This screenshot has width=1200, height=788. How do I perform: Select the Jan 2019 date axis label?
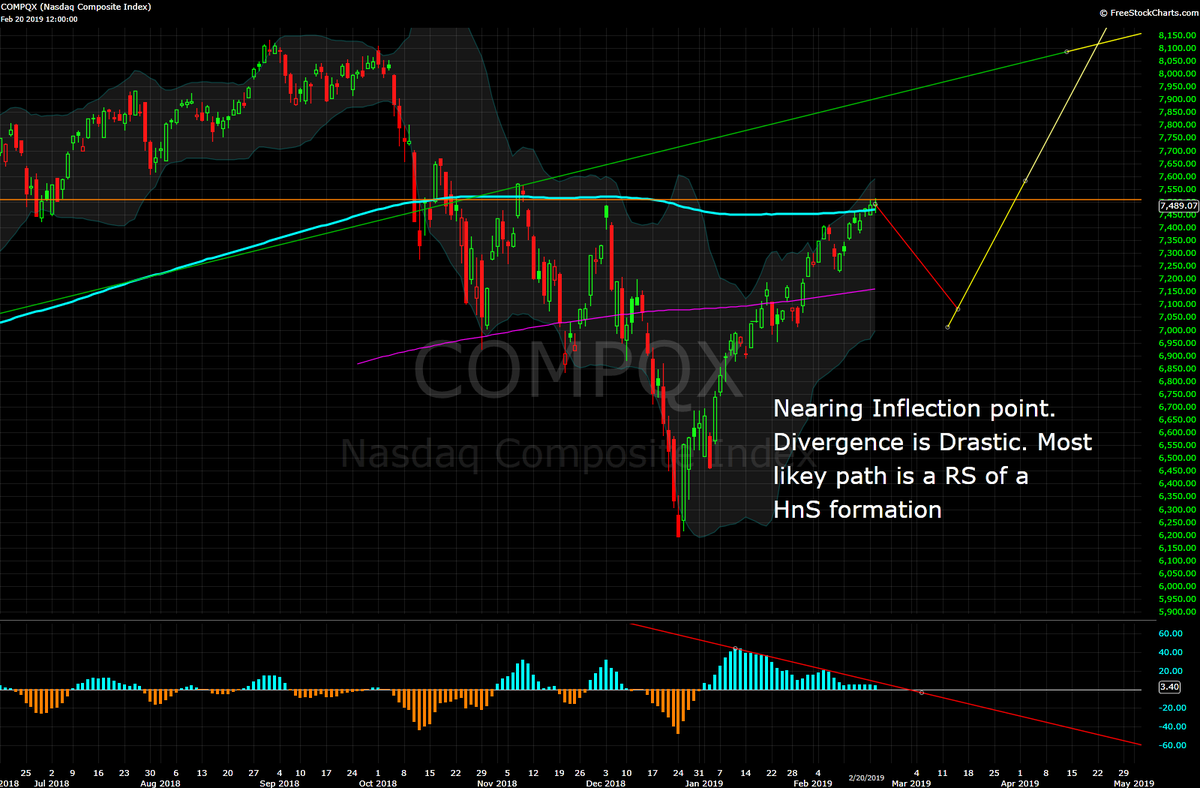(x=703, y=783)
